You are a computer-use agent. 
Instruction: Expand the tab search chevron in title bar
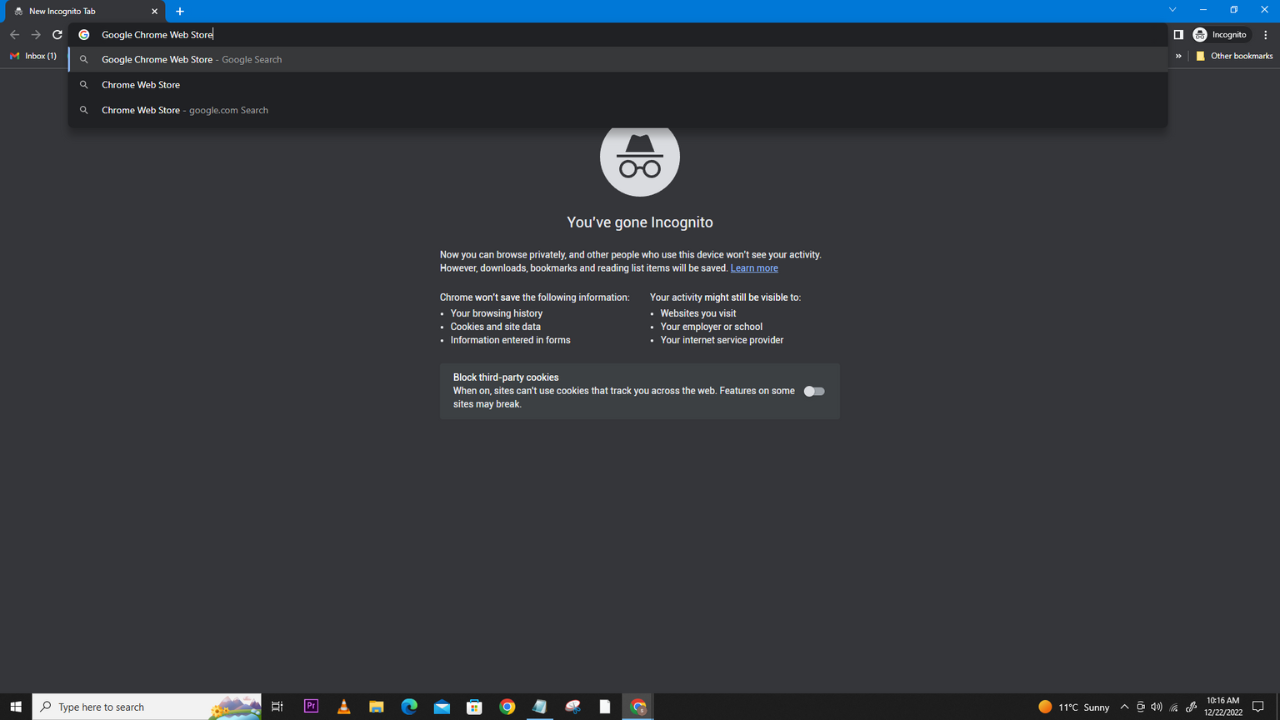1173,10
